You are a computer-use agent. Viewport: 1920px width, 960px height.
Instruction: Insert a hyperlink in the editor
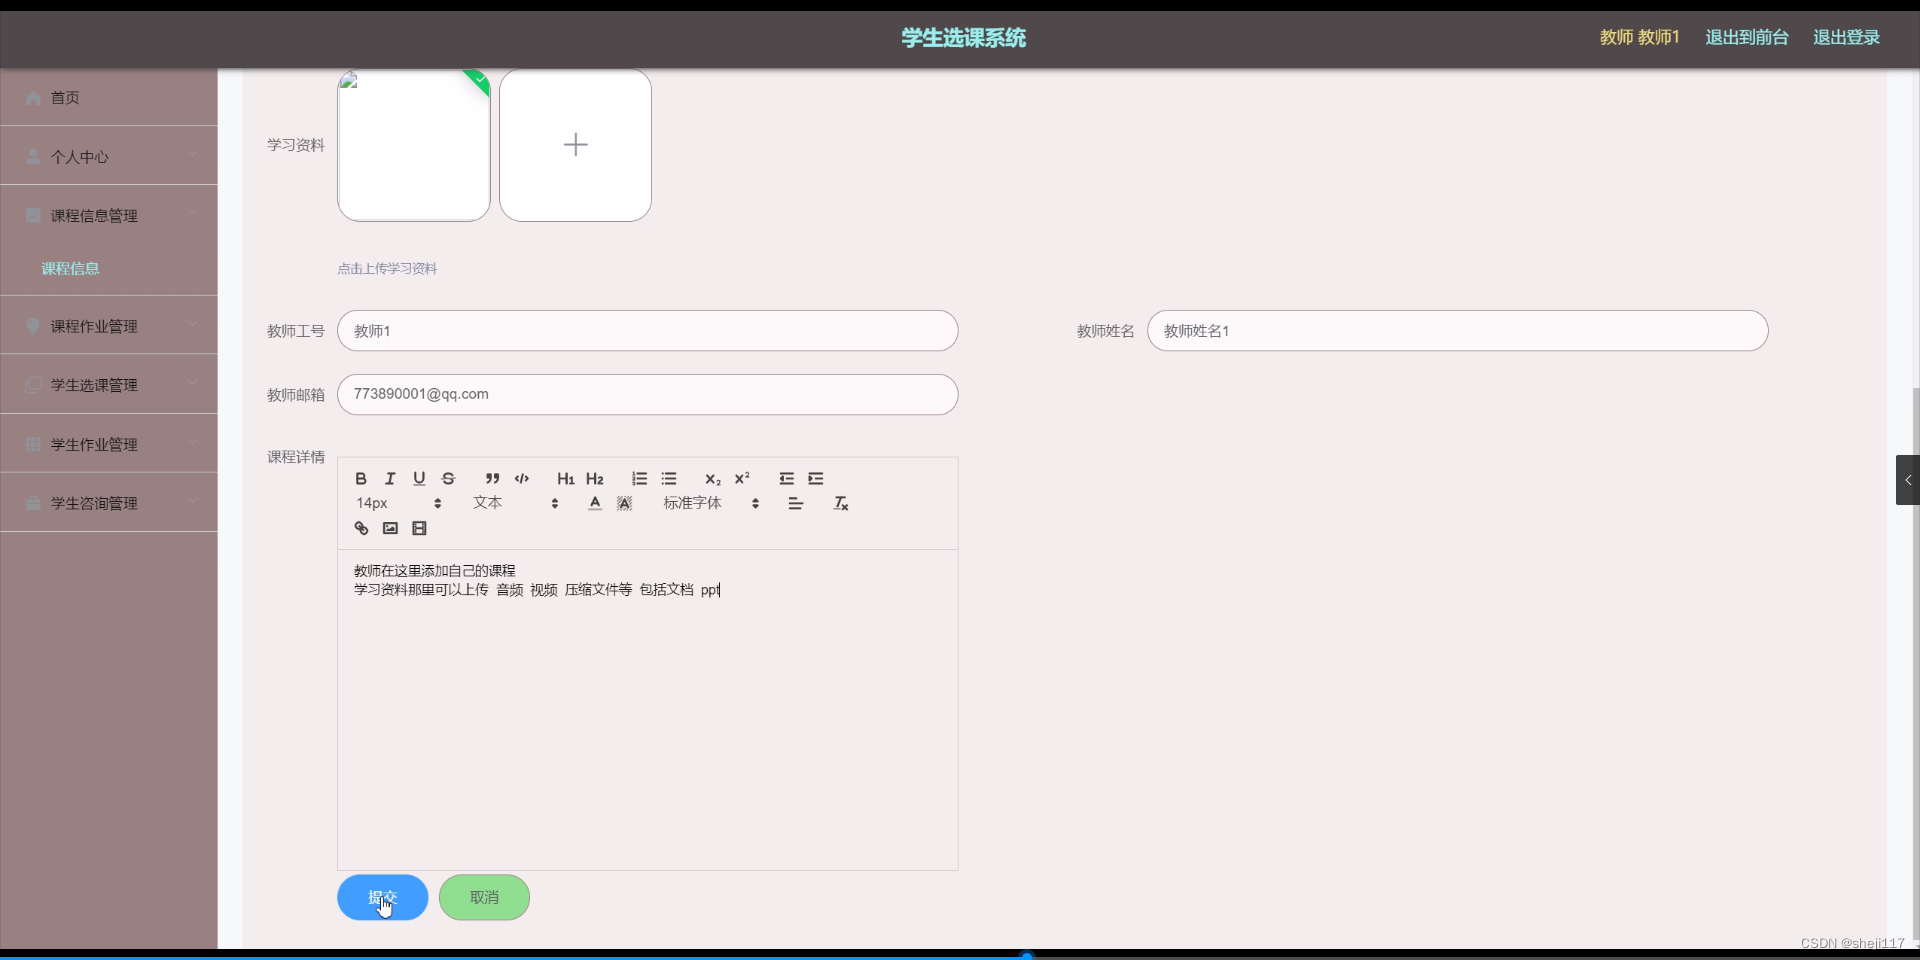click(361, 528)
